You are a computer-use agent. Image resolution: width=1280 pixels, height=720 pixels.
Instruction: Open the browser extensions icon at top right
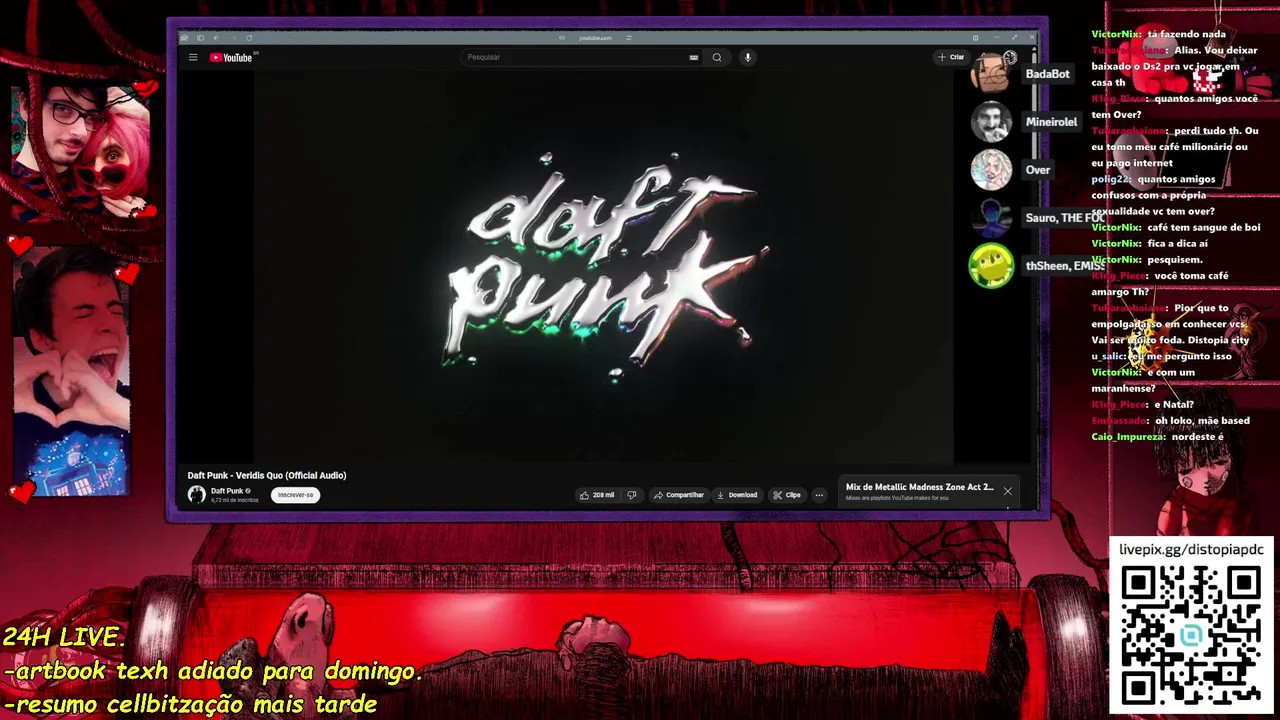(976, 38)
